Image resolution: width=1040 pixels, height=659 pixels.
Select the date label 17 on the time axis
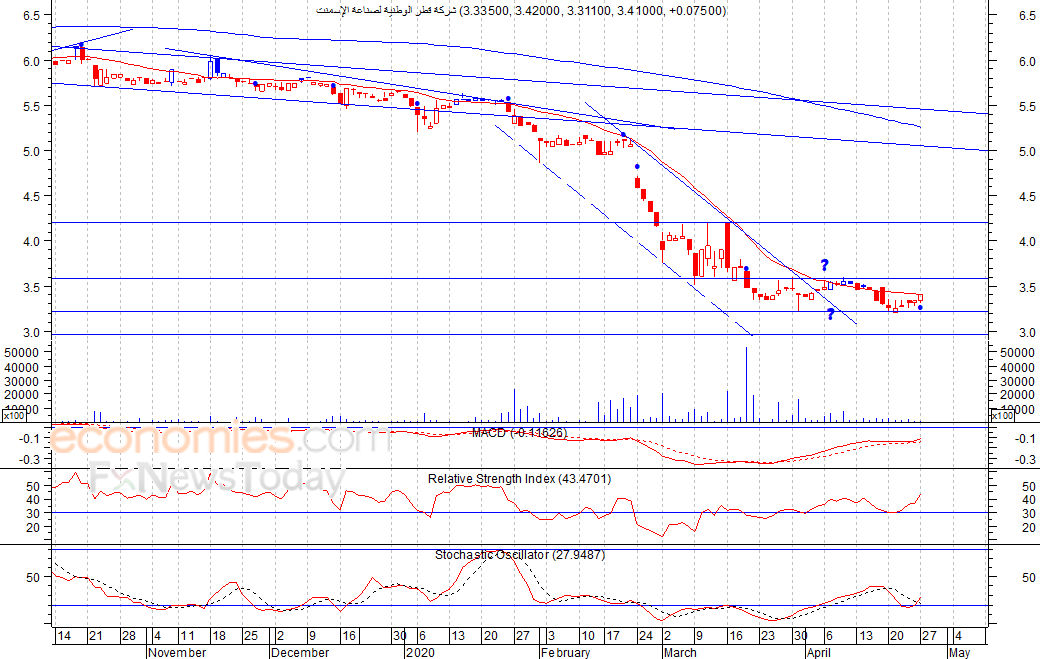[x=614, y=636]
